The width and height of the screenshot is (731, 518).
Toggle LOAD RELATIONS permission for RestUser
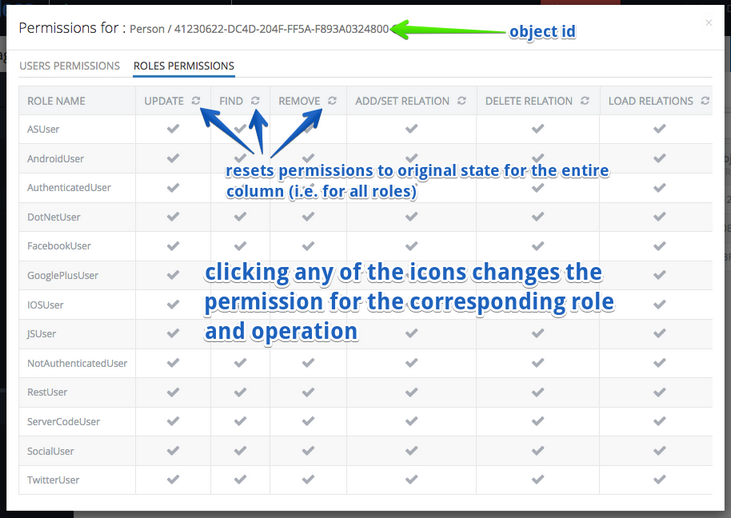[x=659, y=392]
